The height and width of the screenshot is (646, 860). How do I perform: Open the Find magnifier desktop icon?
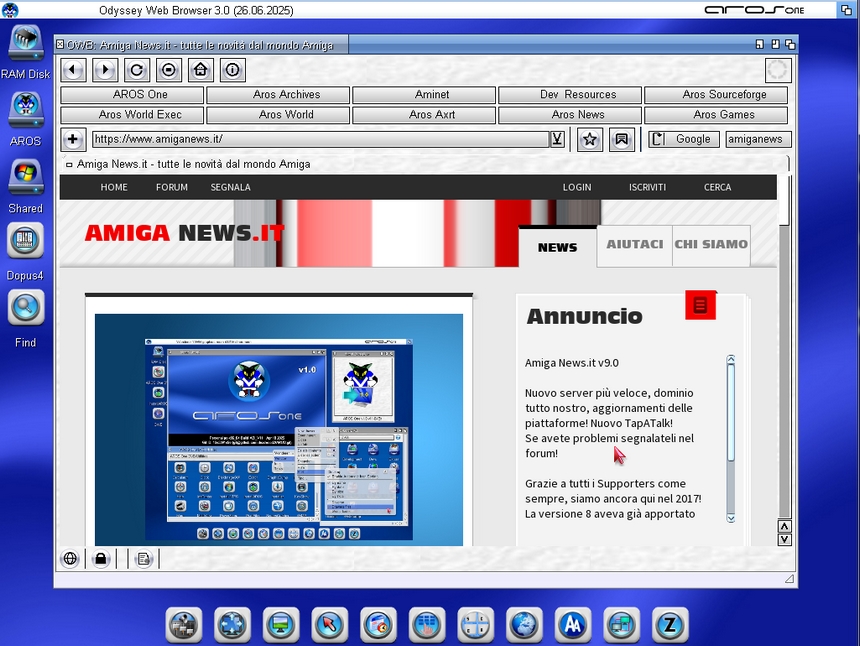click(26, 308)
